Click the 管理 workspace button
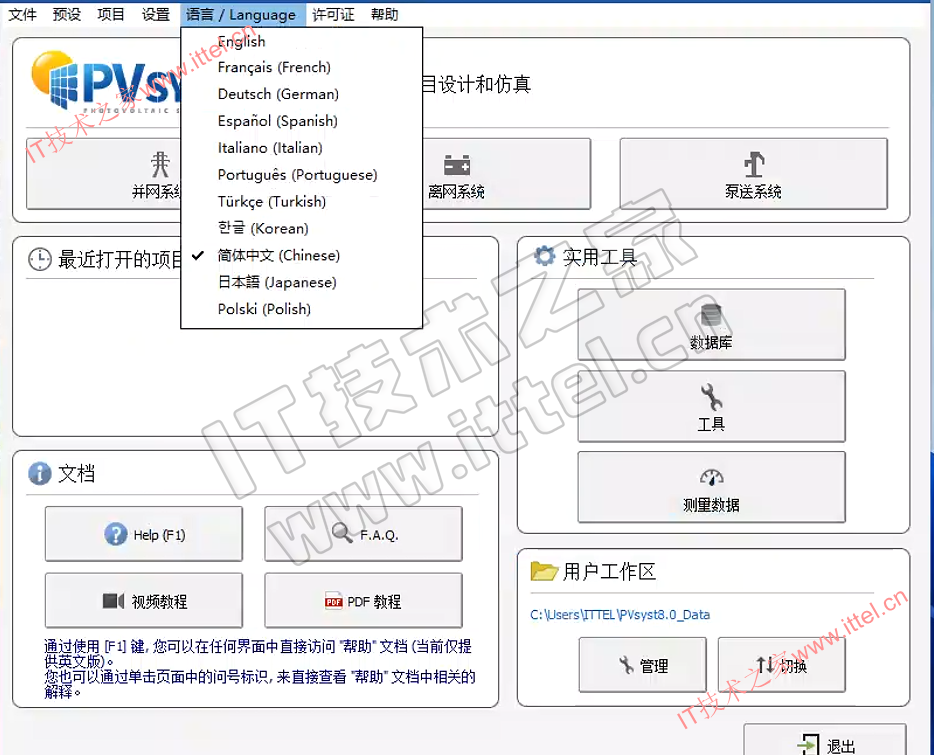This screenshot has height=755, width=934. pos(642,665)
